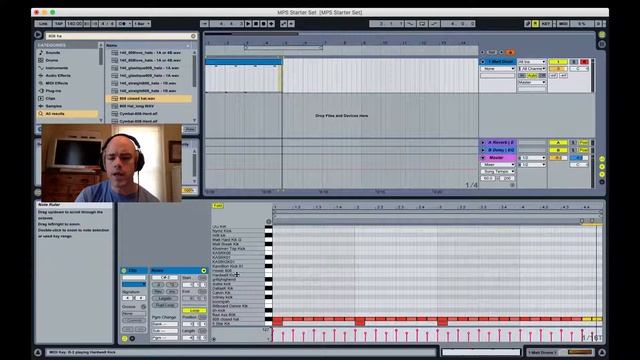Click the MIDI editor preview headphone icon

[268, 222]
